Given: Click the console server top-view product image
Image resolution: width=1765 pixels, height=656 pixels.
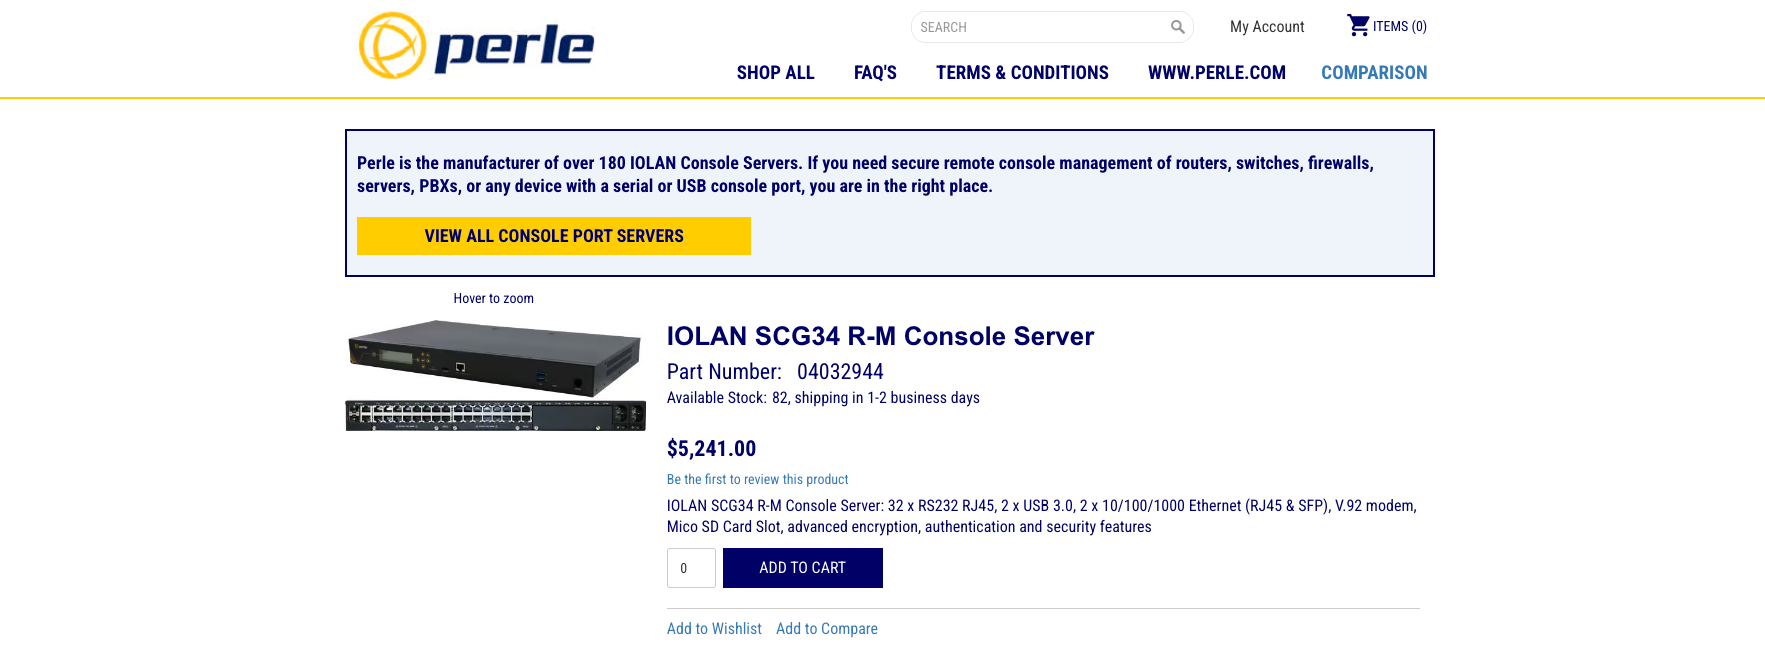Looking at the screenshot, I should [x=494, y=356].
